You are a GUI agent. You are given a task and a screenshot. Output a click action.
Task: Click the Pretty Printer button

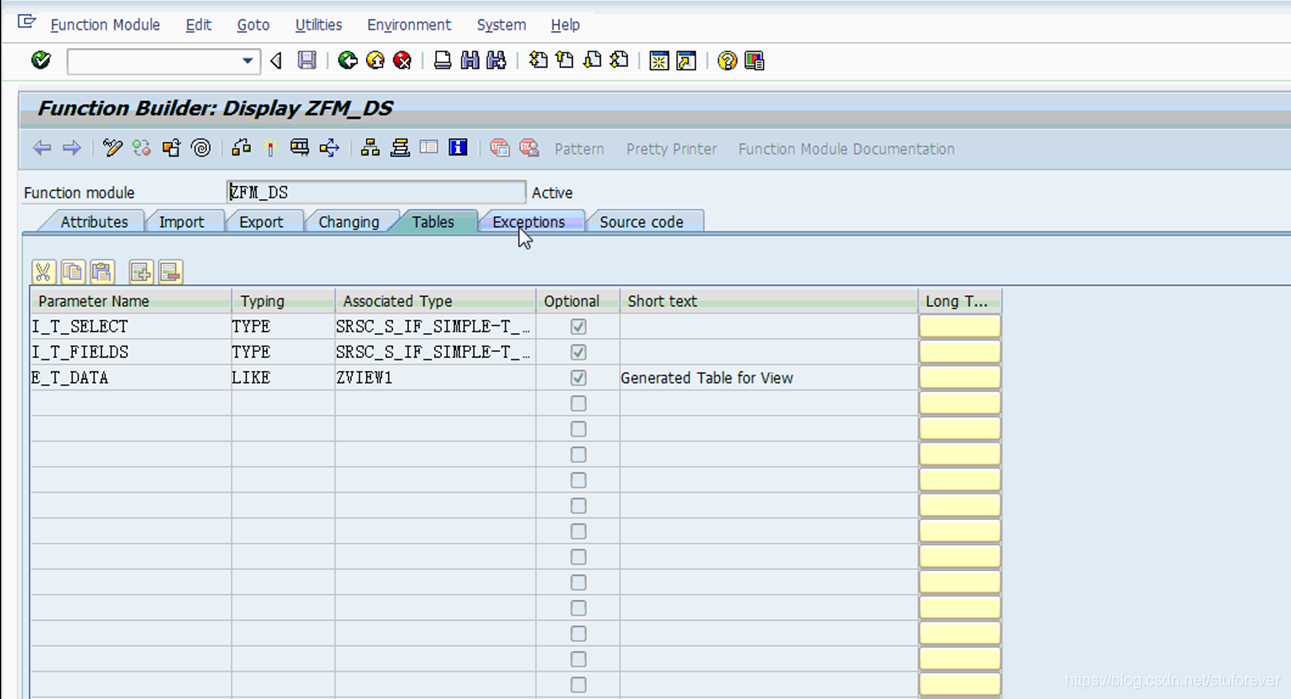[671, 149]
